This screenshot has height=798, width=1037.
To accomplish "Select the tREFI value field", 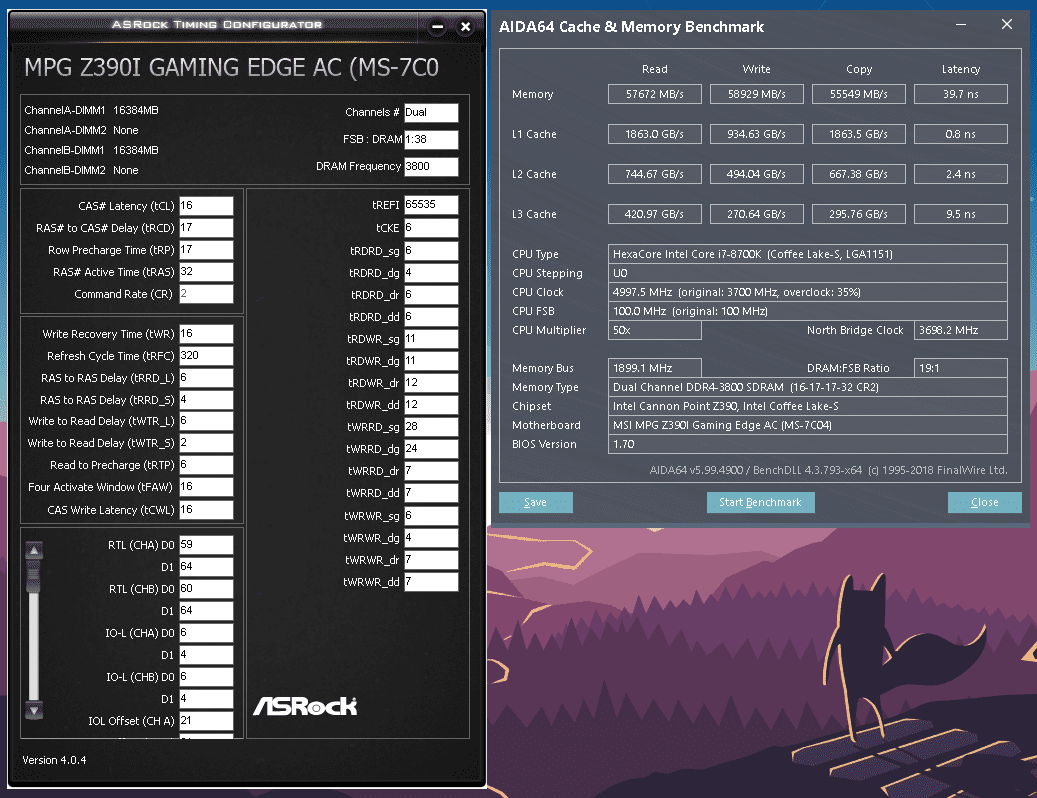I will click(x=431, y=205).
